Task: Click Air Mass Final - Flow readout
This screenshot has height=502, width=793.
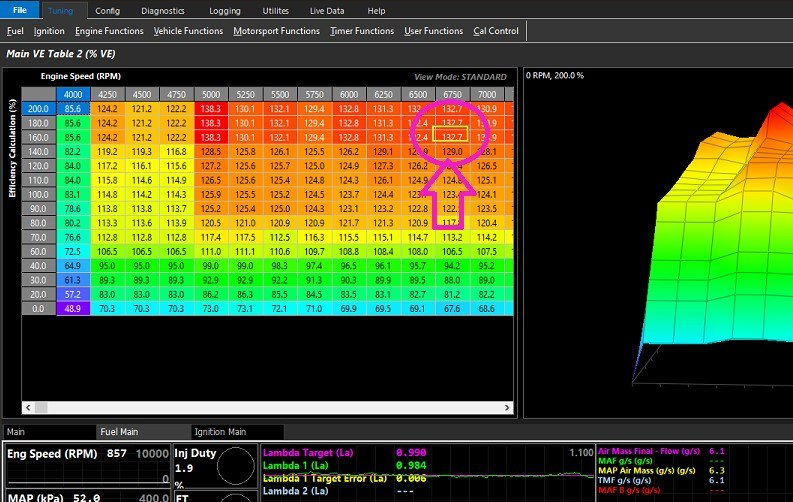Action: pos(662,451)
